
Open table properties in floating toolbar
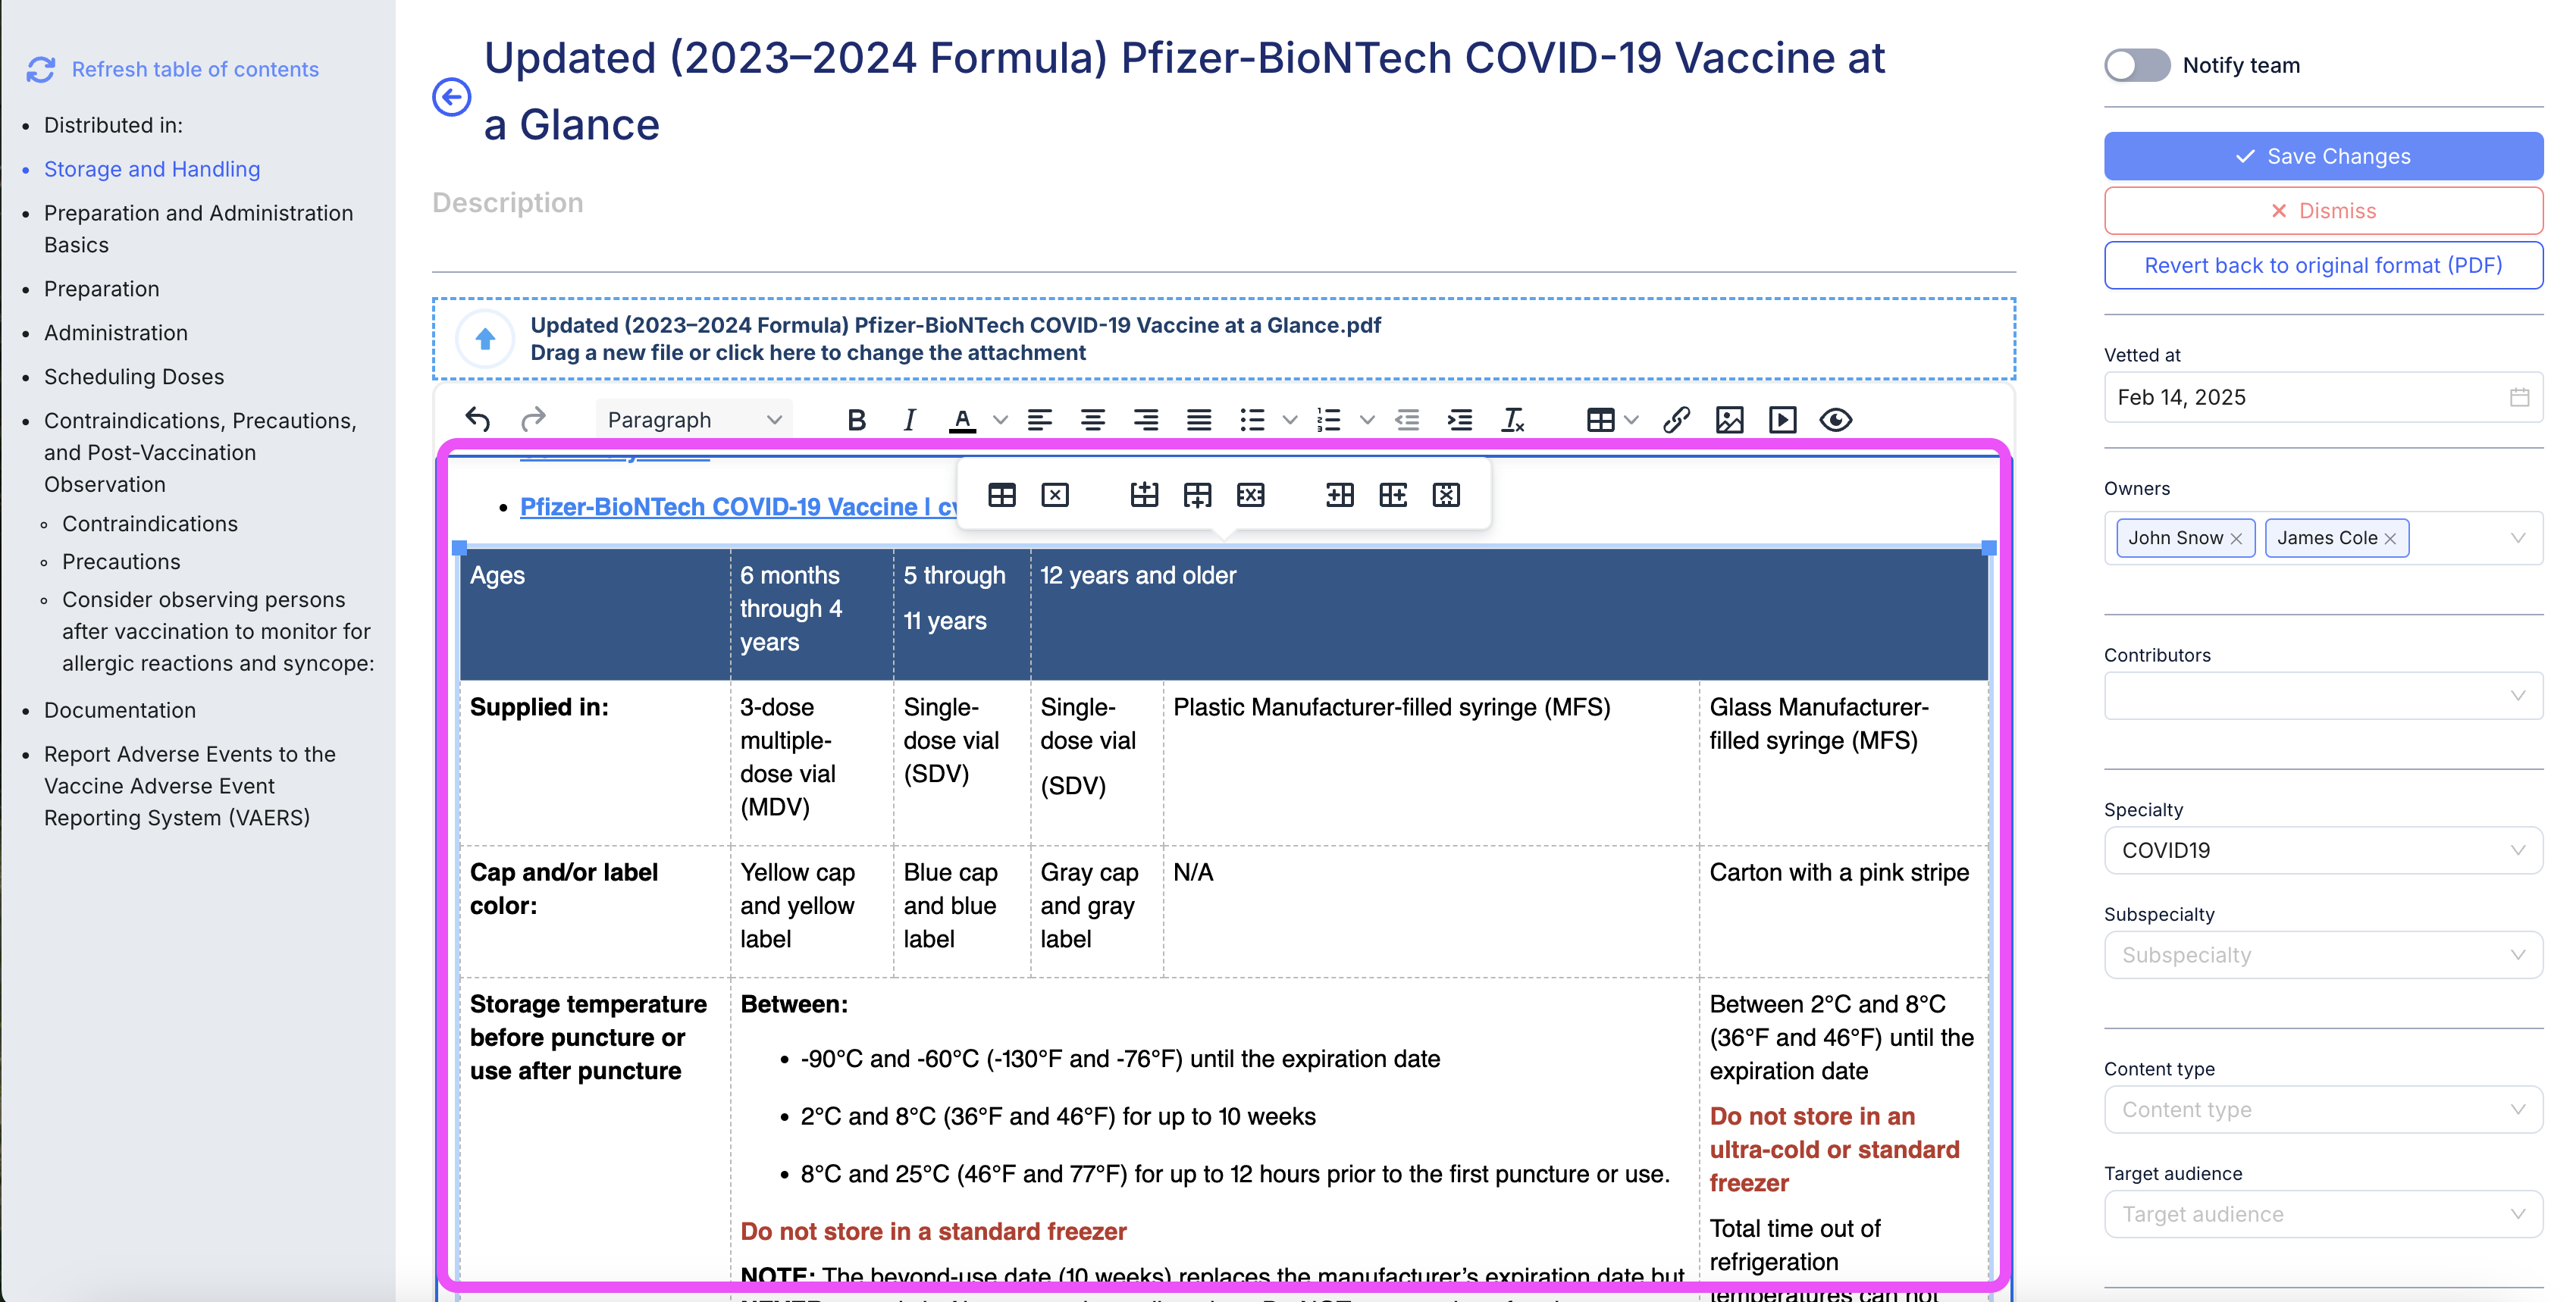click(x=1002, y=495)
